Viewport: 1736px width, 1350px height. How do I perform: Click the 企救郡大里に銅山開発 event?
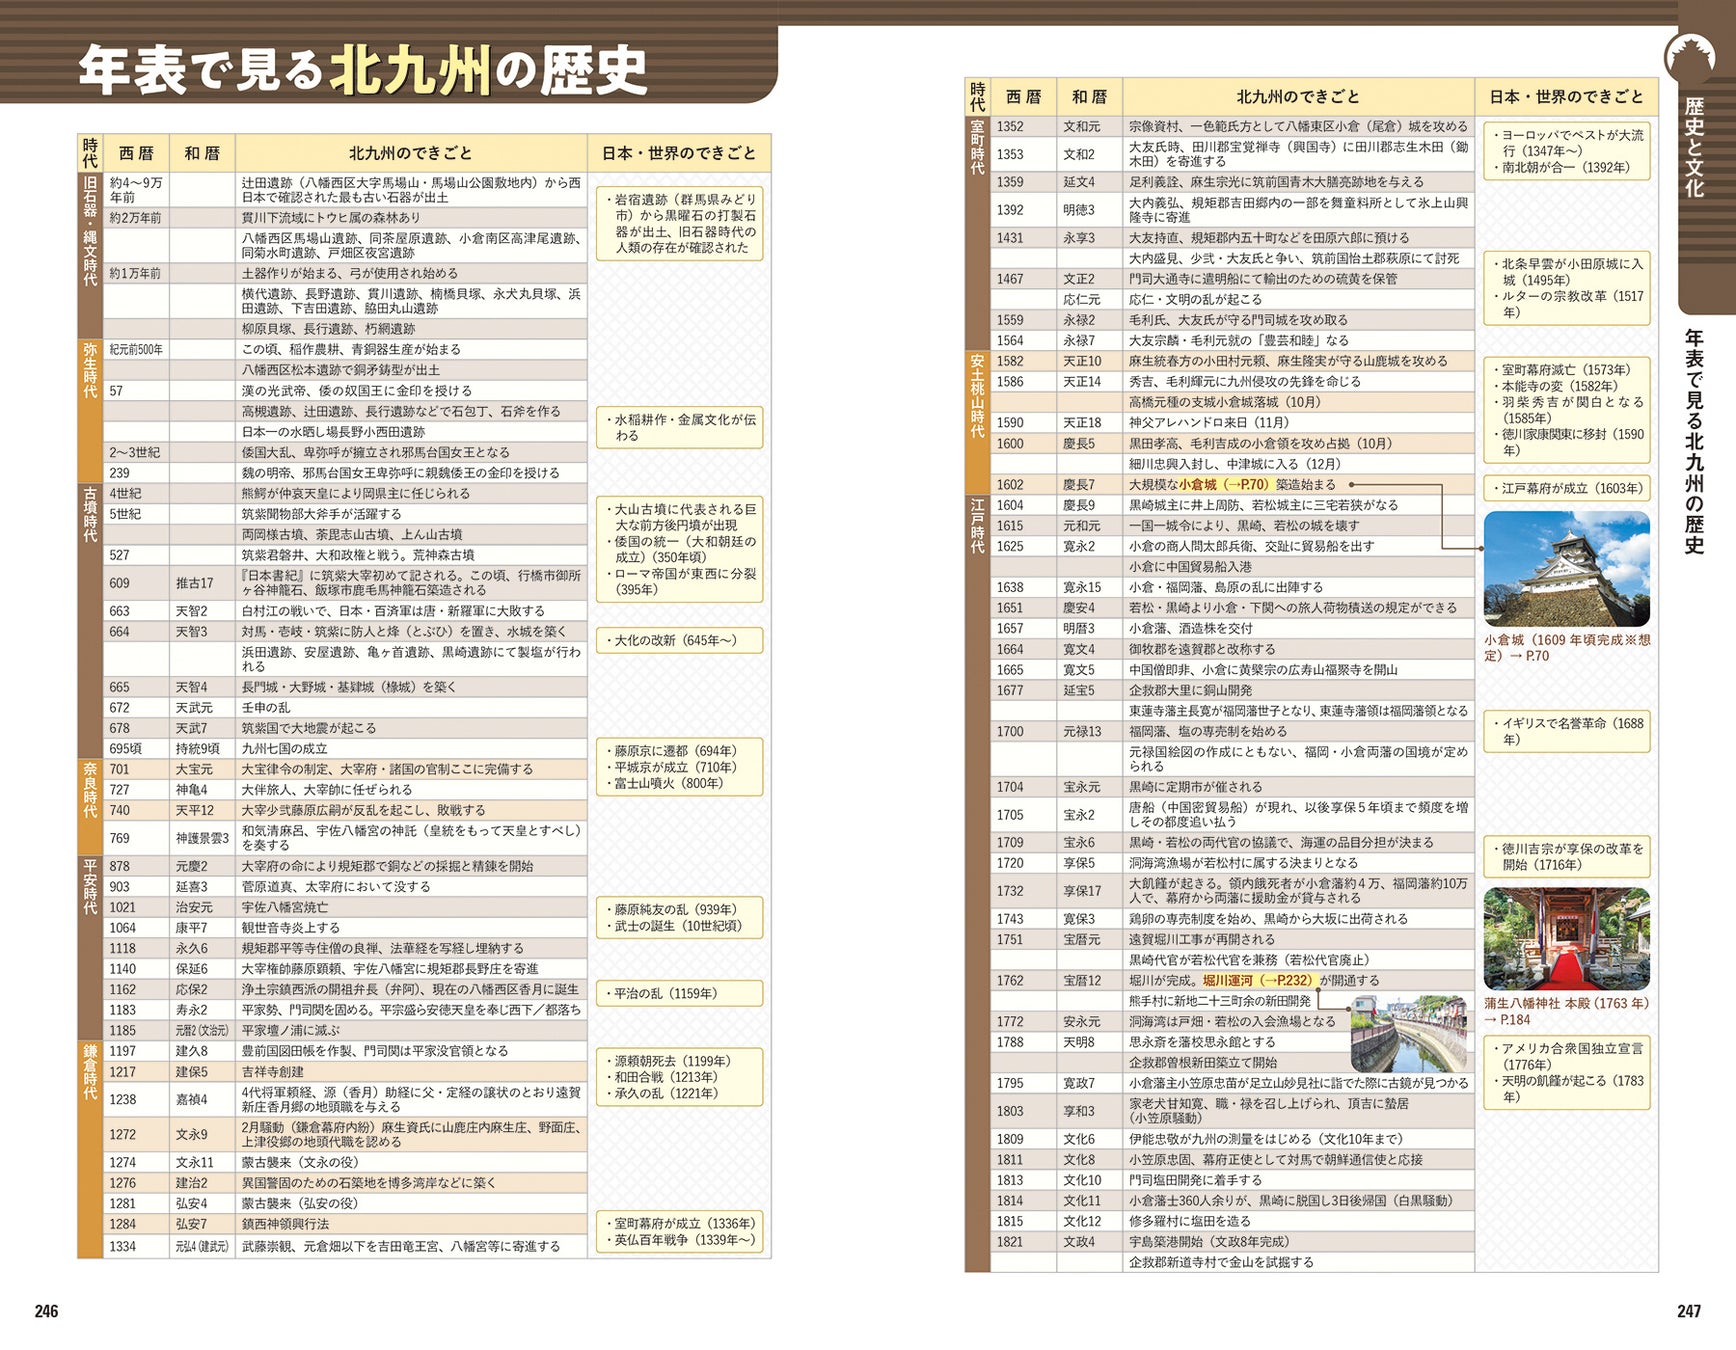coord(1298,690)
